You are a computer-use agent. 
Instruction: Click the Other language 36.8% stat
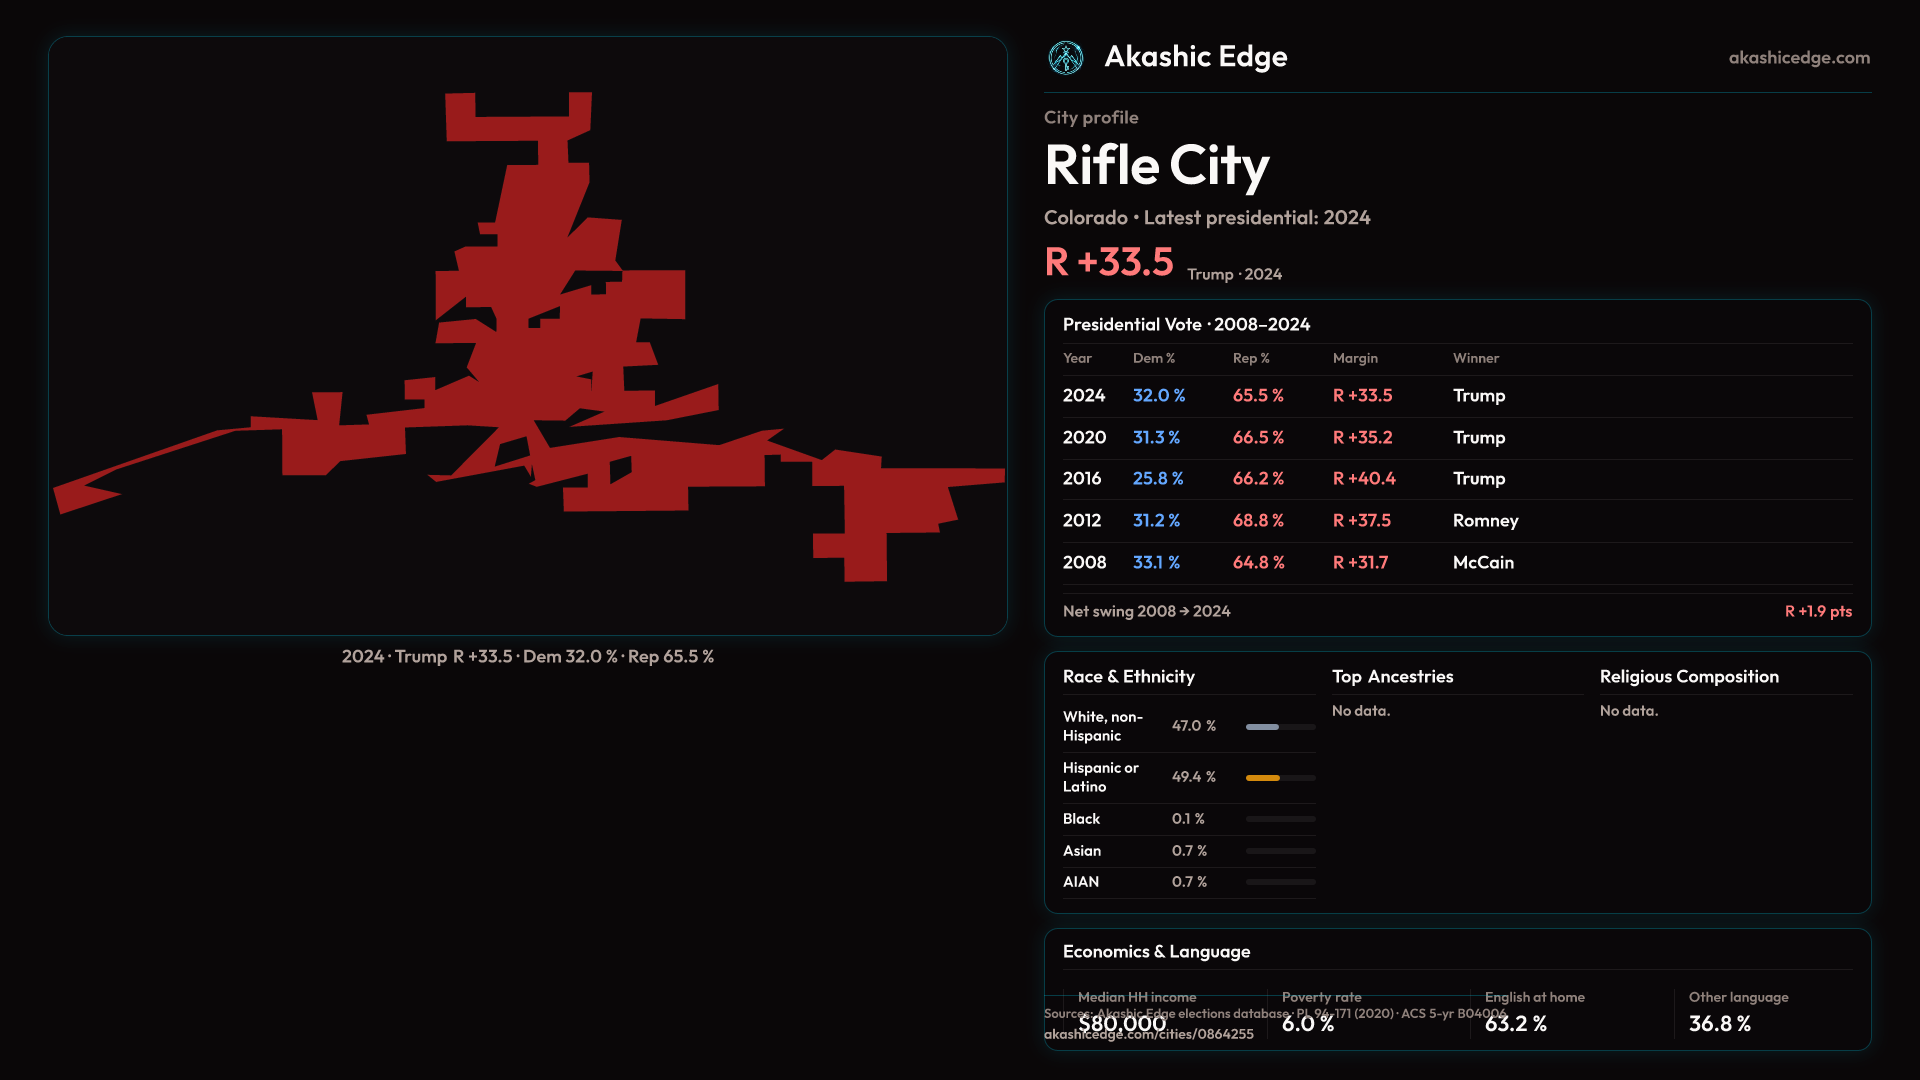(x=1719, y=1024)
